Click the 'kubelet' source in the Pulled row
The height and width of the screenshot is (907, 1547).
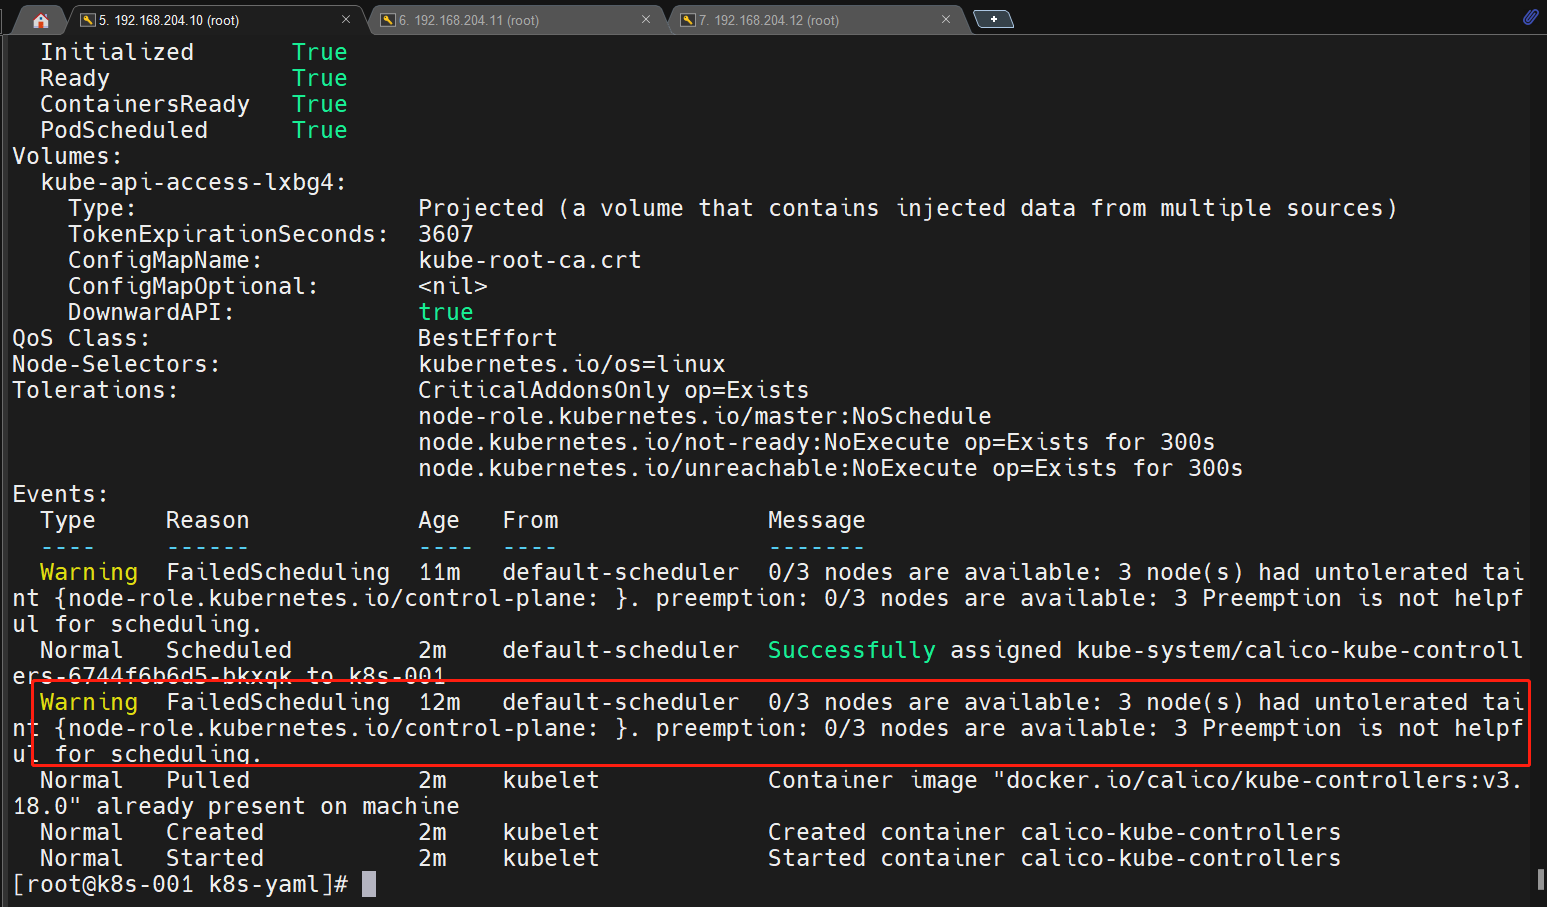[x=551, y=780]
